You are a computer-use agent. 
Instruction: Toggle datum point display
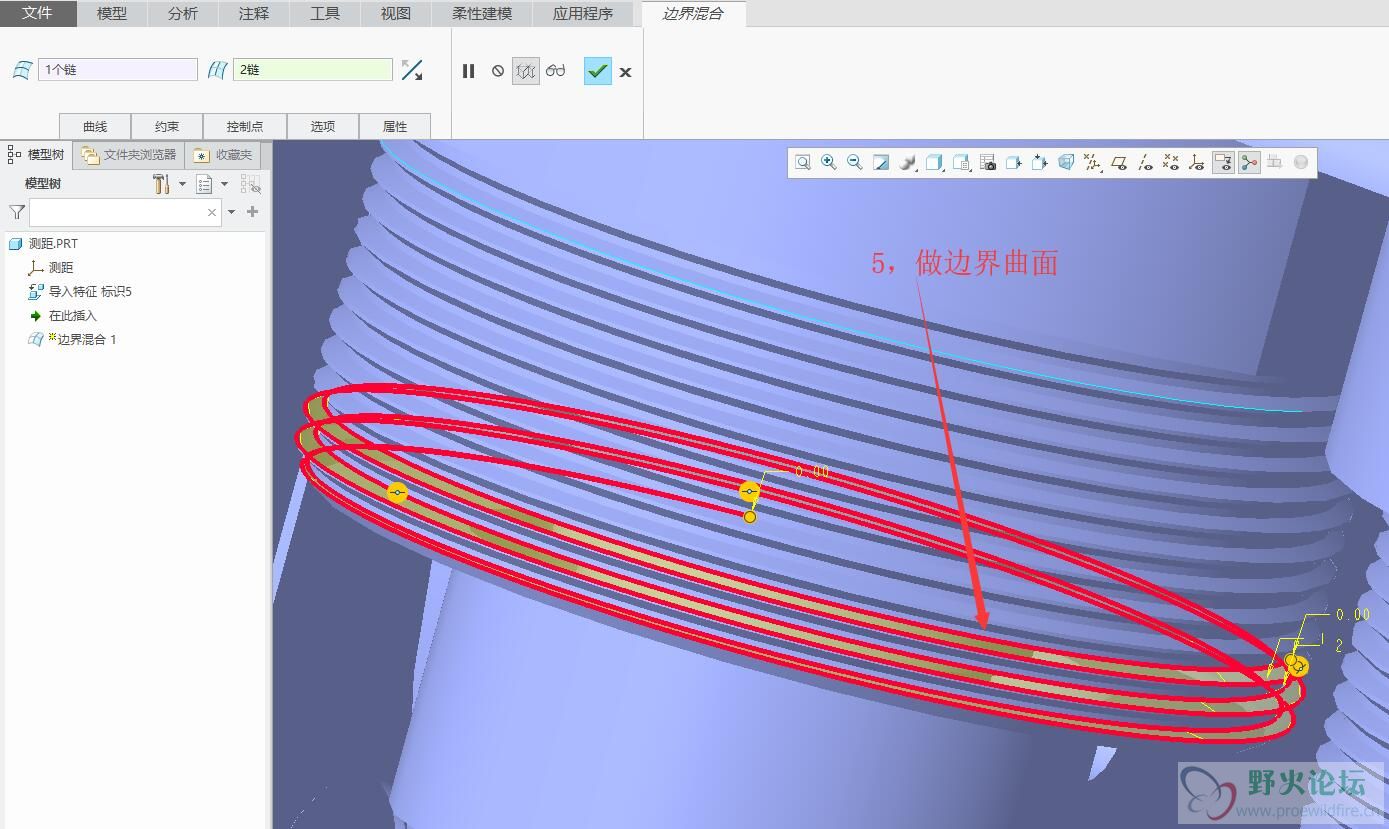tap(1171, 162)
